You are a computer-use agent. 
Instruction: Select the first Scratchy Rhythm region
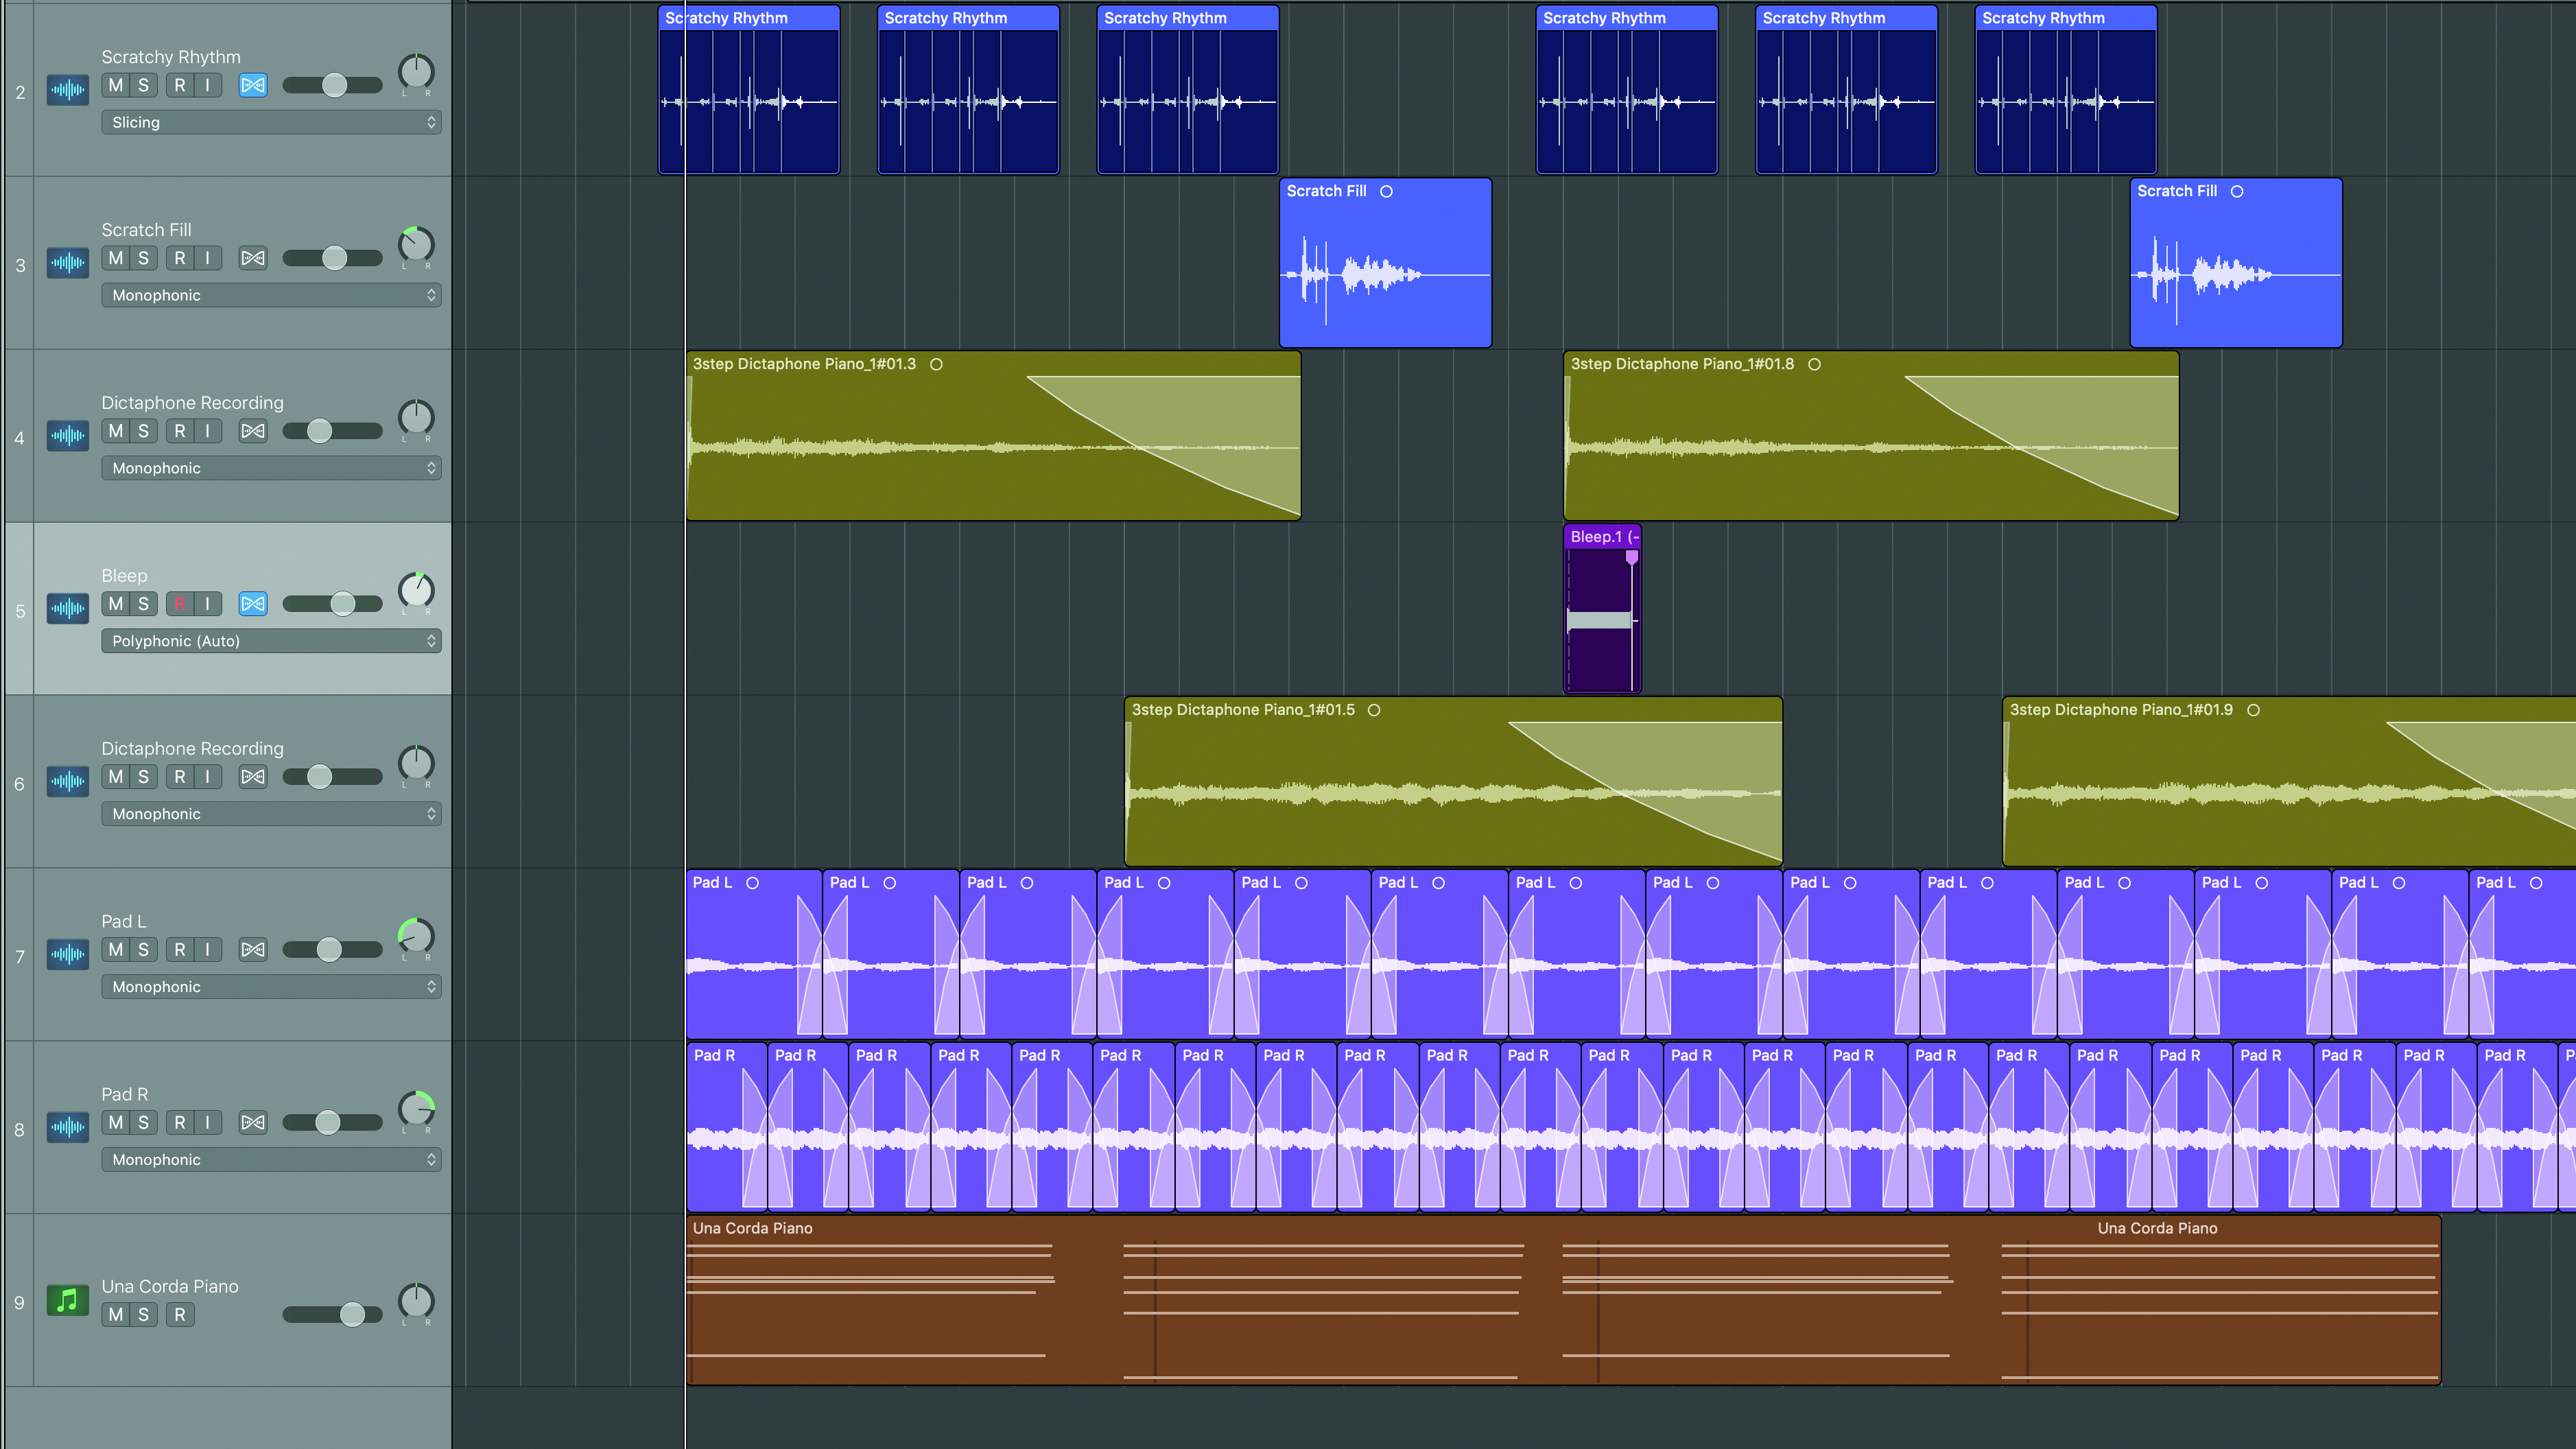click(x=749, y=90)
